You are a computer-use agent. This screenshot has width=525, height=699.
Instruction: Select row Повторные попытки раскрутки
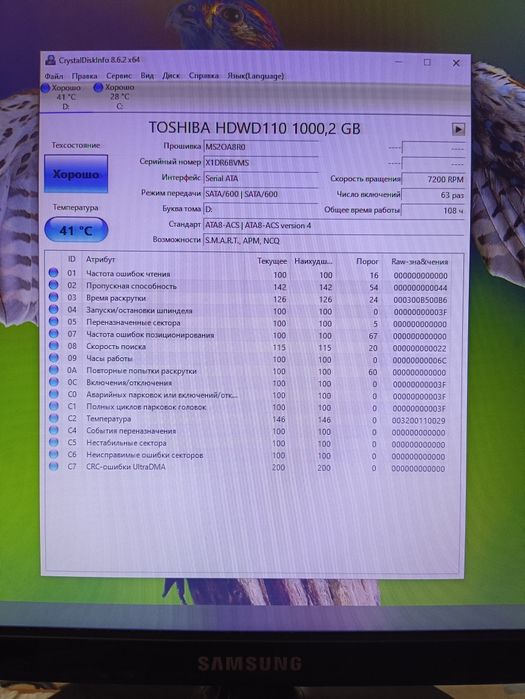coord(254,371)
